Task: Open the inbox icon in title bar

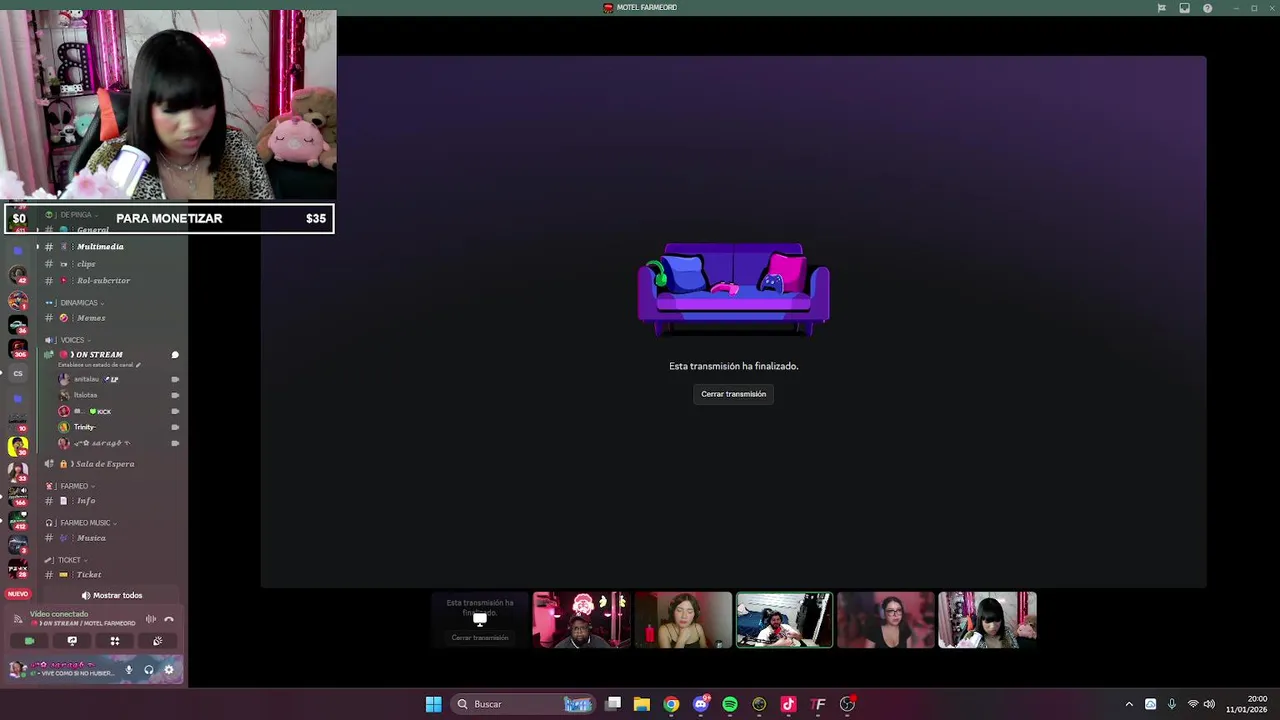Action: (x=1184, y=8)
